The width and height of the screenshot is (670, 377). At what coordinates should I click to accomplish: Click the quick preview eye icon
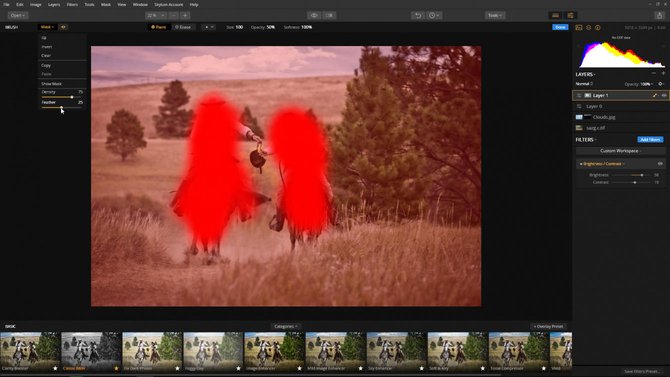click(314, 15)
